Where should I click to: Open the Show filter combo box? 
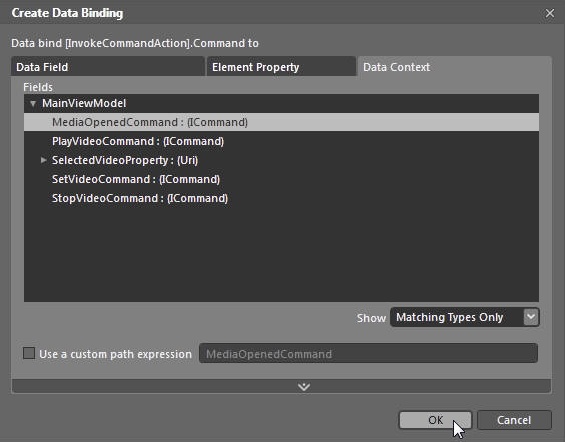[464, 317]
